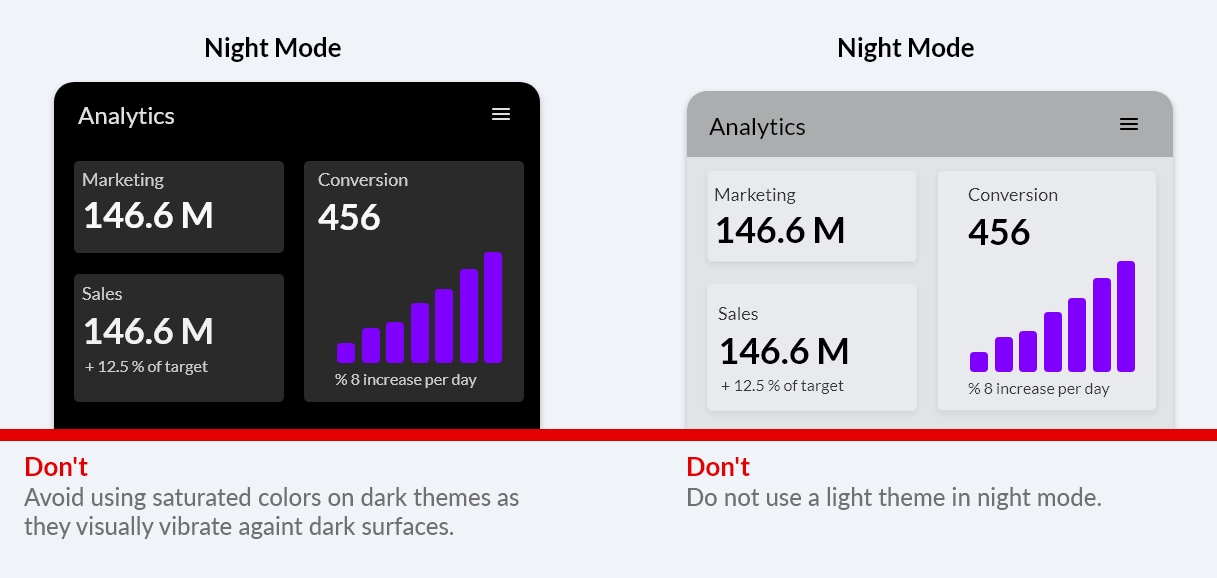Click the tallest purple bar in light chart
The image size is (1217, 578).
coord(1126,316)
